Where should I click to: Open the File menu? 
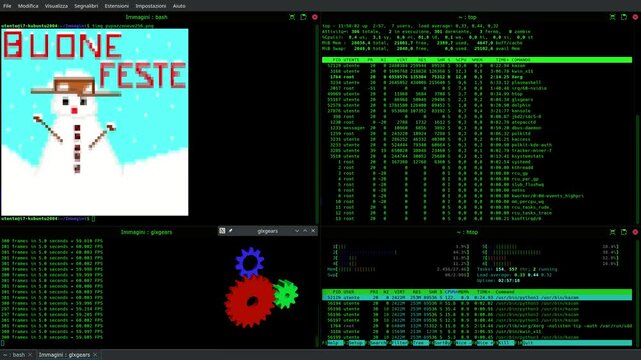7,6
